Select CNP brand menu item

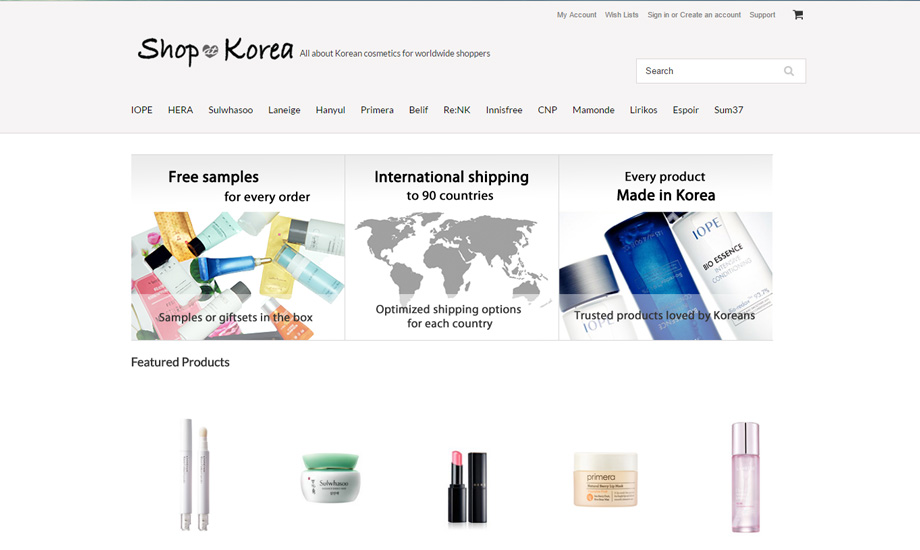coord(547,110)
